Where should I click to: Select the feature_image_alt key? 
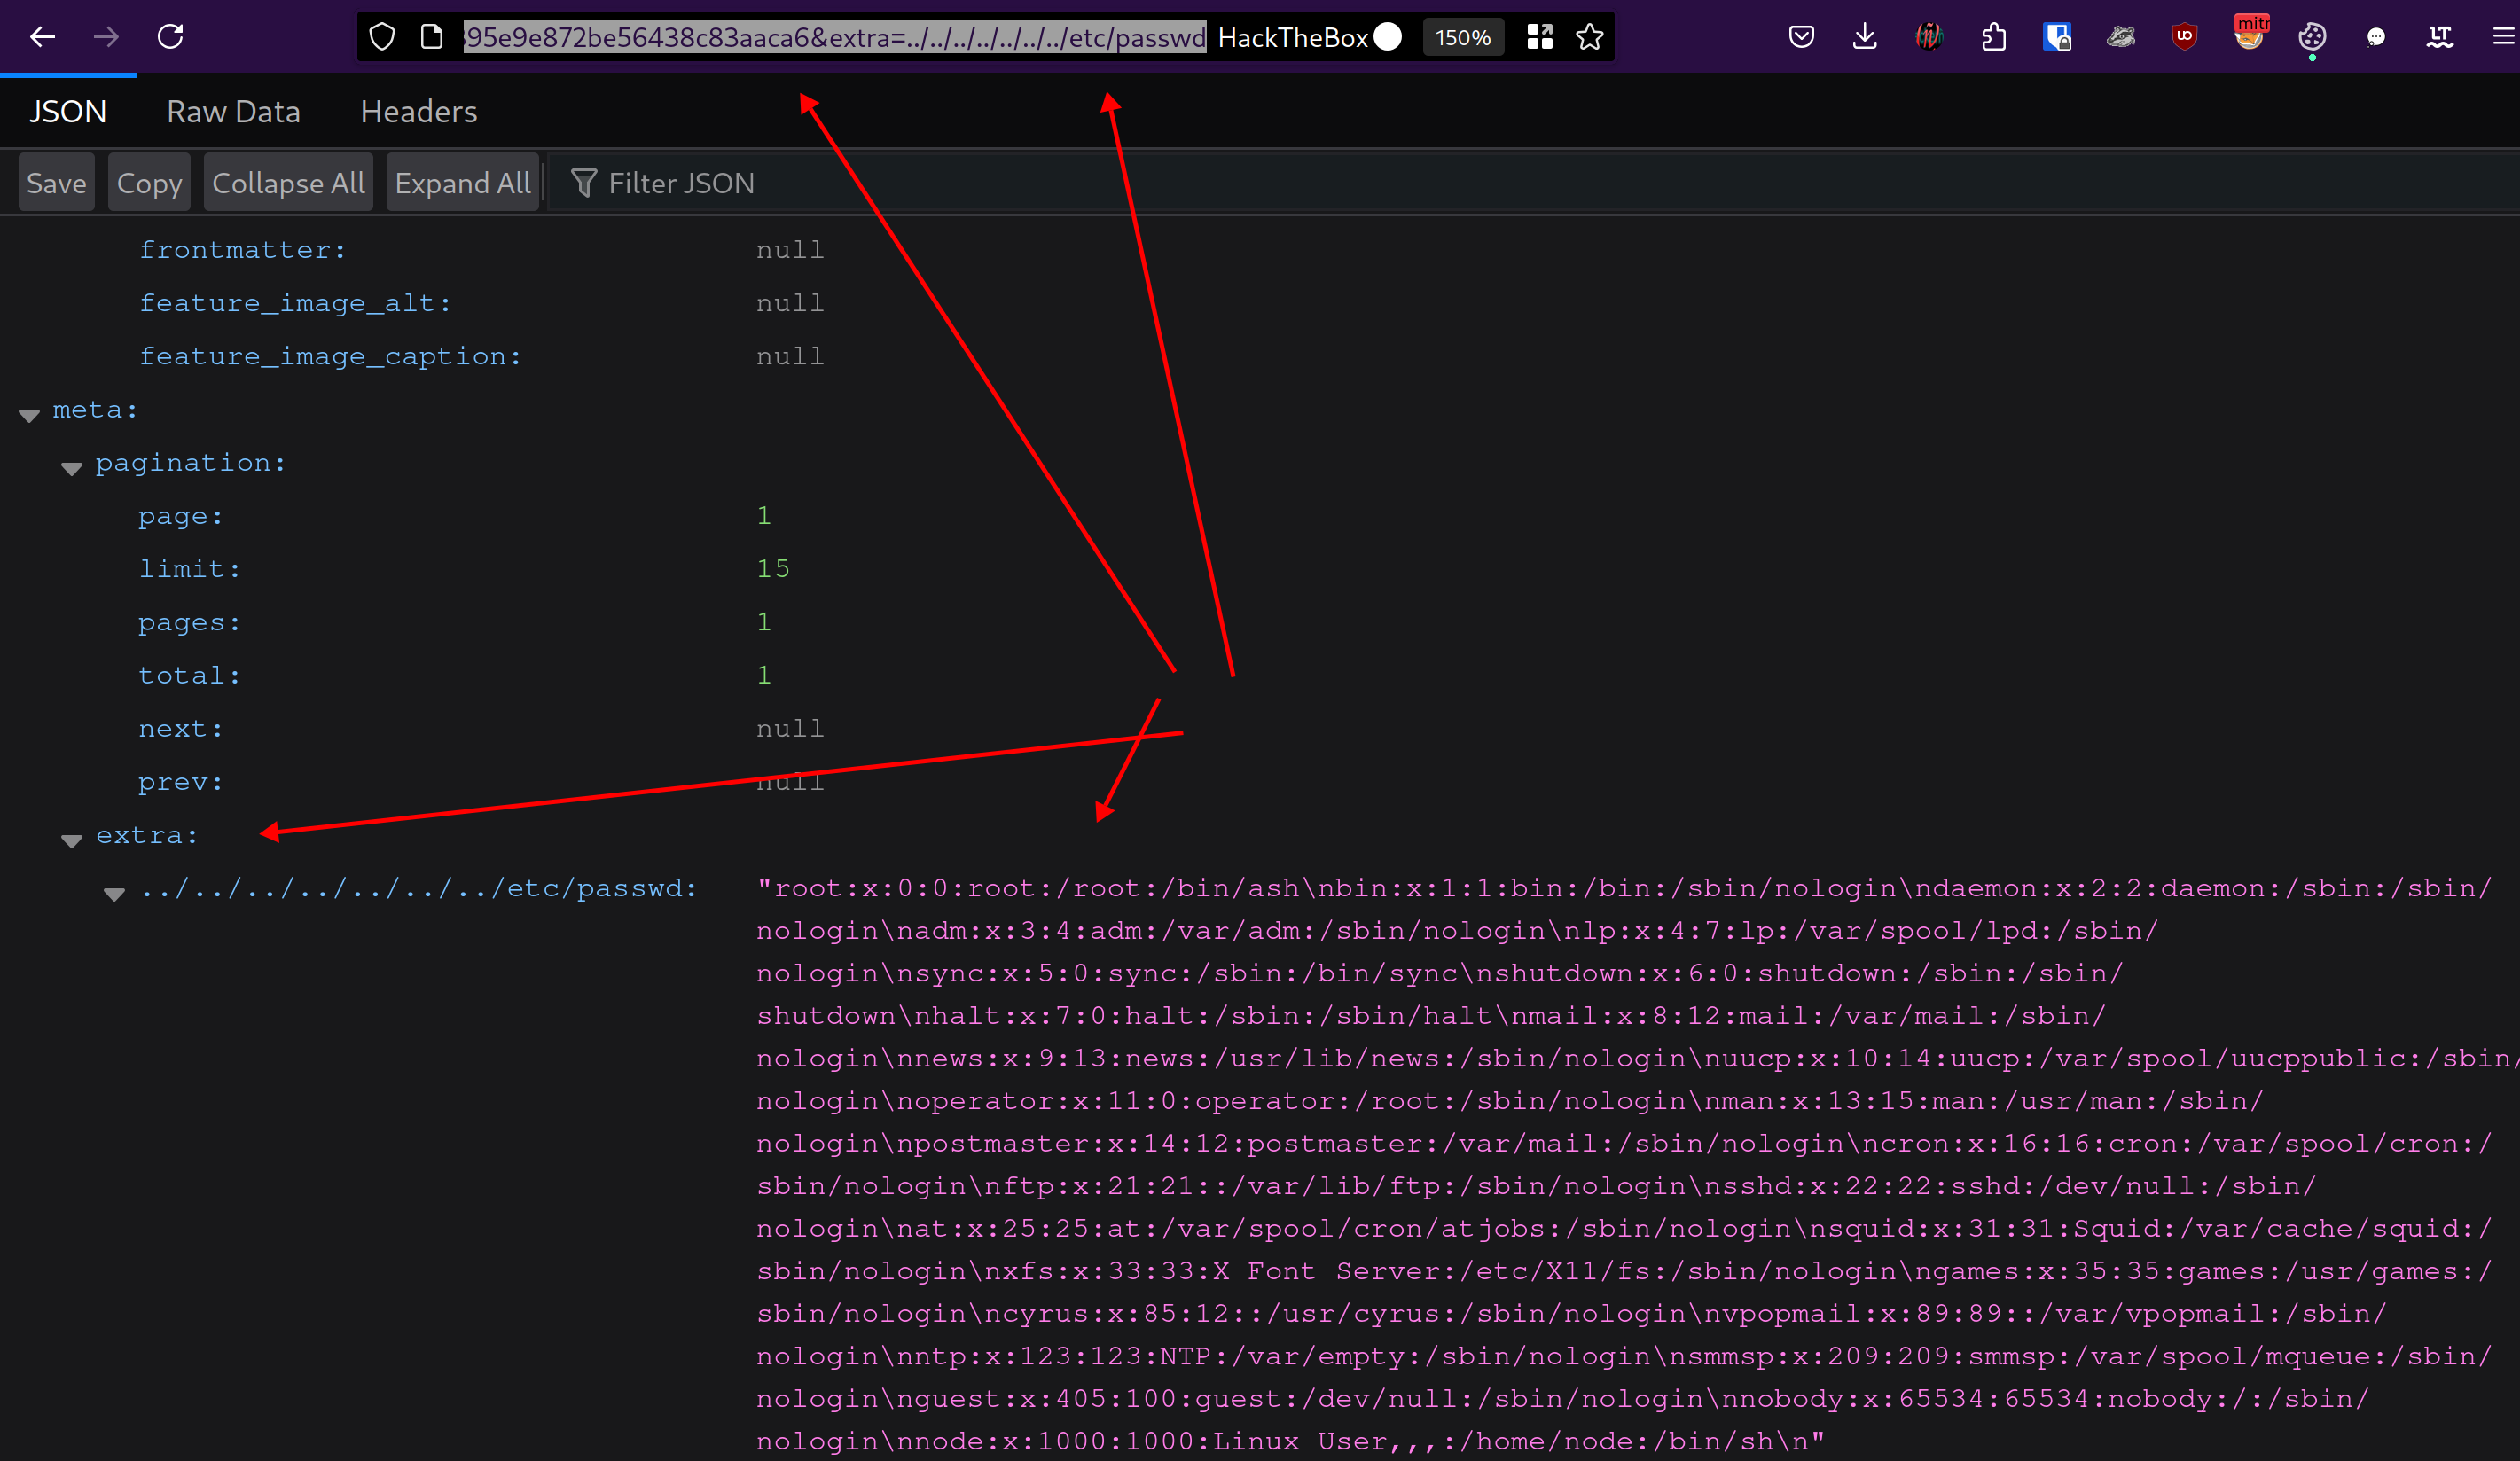295,303
